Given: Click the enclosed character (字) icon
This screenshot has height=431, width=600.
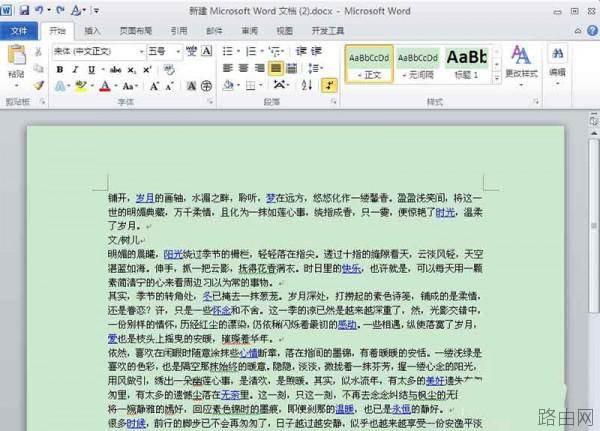Looking at the screenshot, I should [x=206, y=86].
